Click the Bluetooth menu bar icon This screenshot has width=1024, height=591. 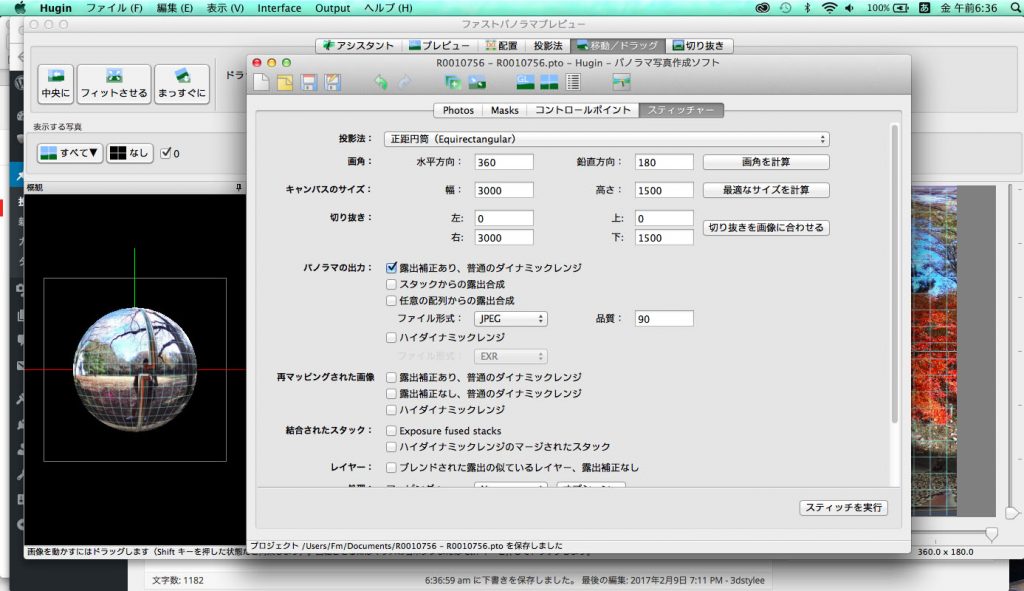[807, 8]
